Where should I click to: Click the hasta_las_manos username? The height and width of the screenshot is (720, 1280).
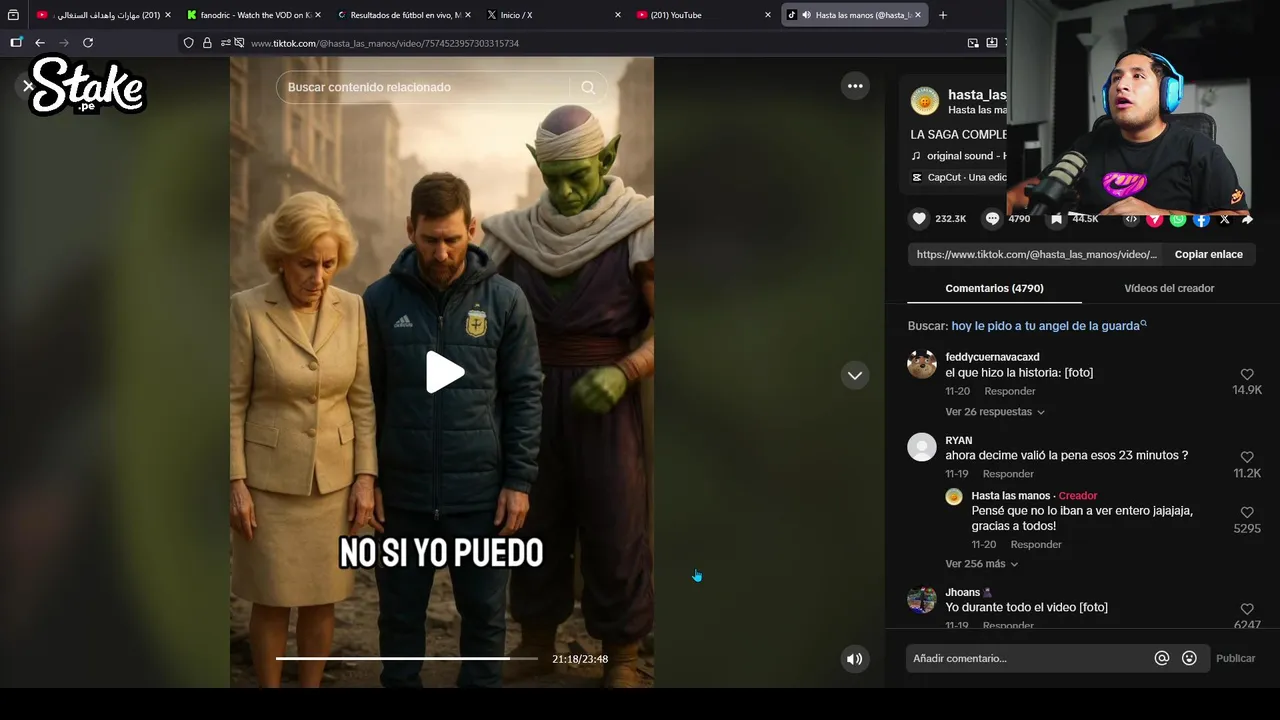pos(977,94)
